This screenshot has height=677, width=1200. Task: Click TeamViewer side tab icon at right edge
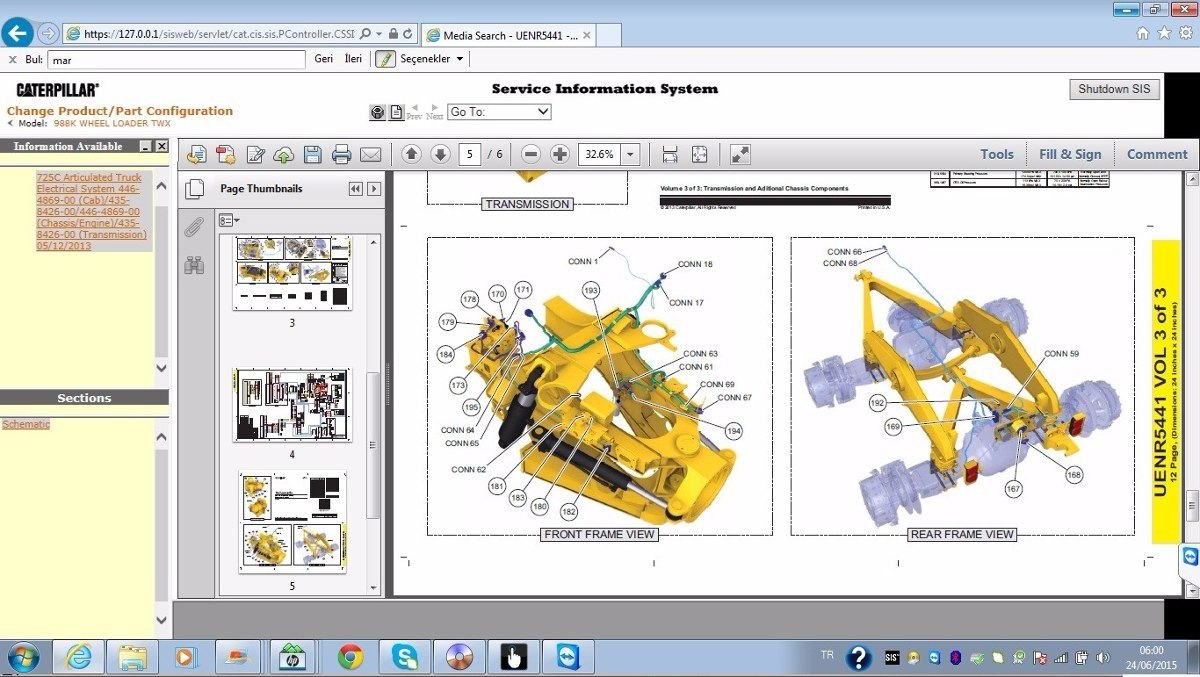pyautogui.click(x=1190, y=557)
